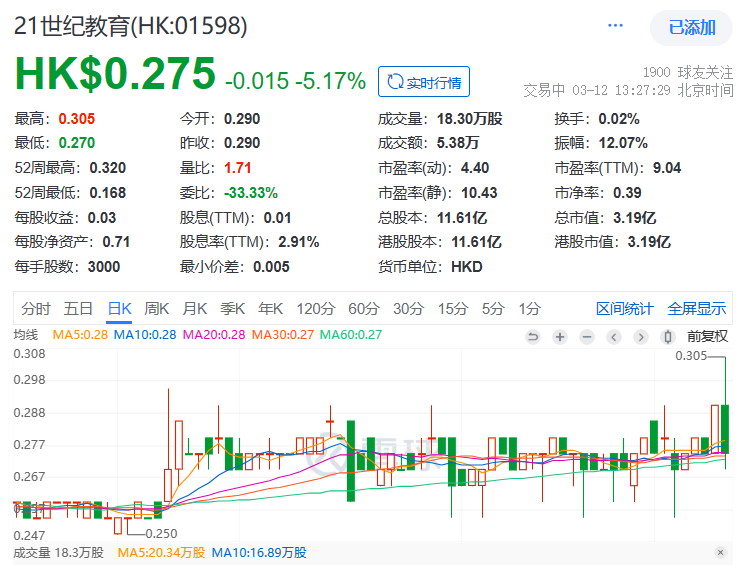This screenshot has height=565, width=745.
Task: Switch to the 分时 tab
Action: click(x=35, y=308)
